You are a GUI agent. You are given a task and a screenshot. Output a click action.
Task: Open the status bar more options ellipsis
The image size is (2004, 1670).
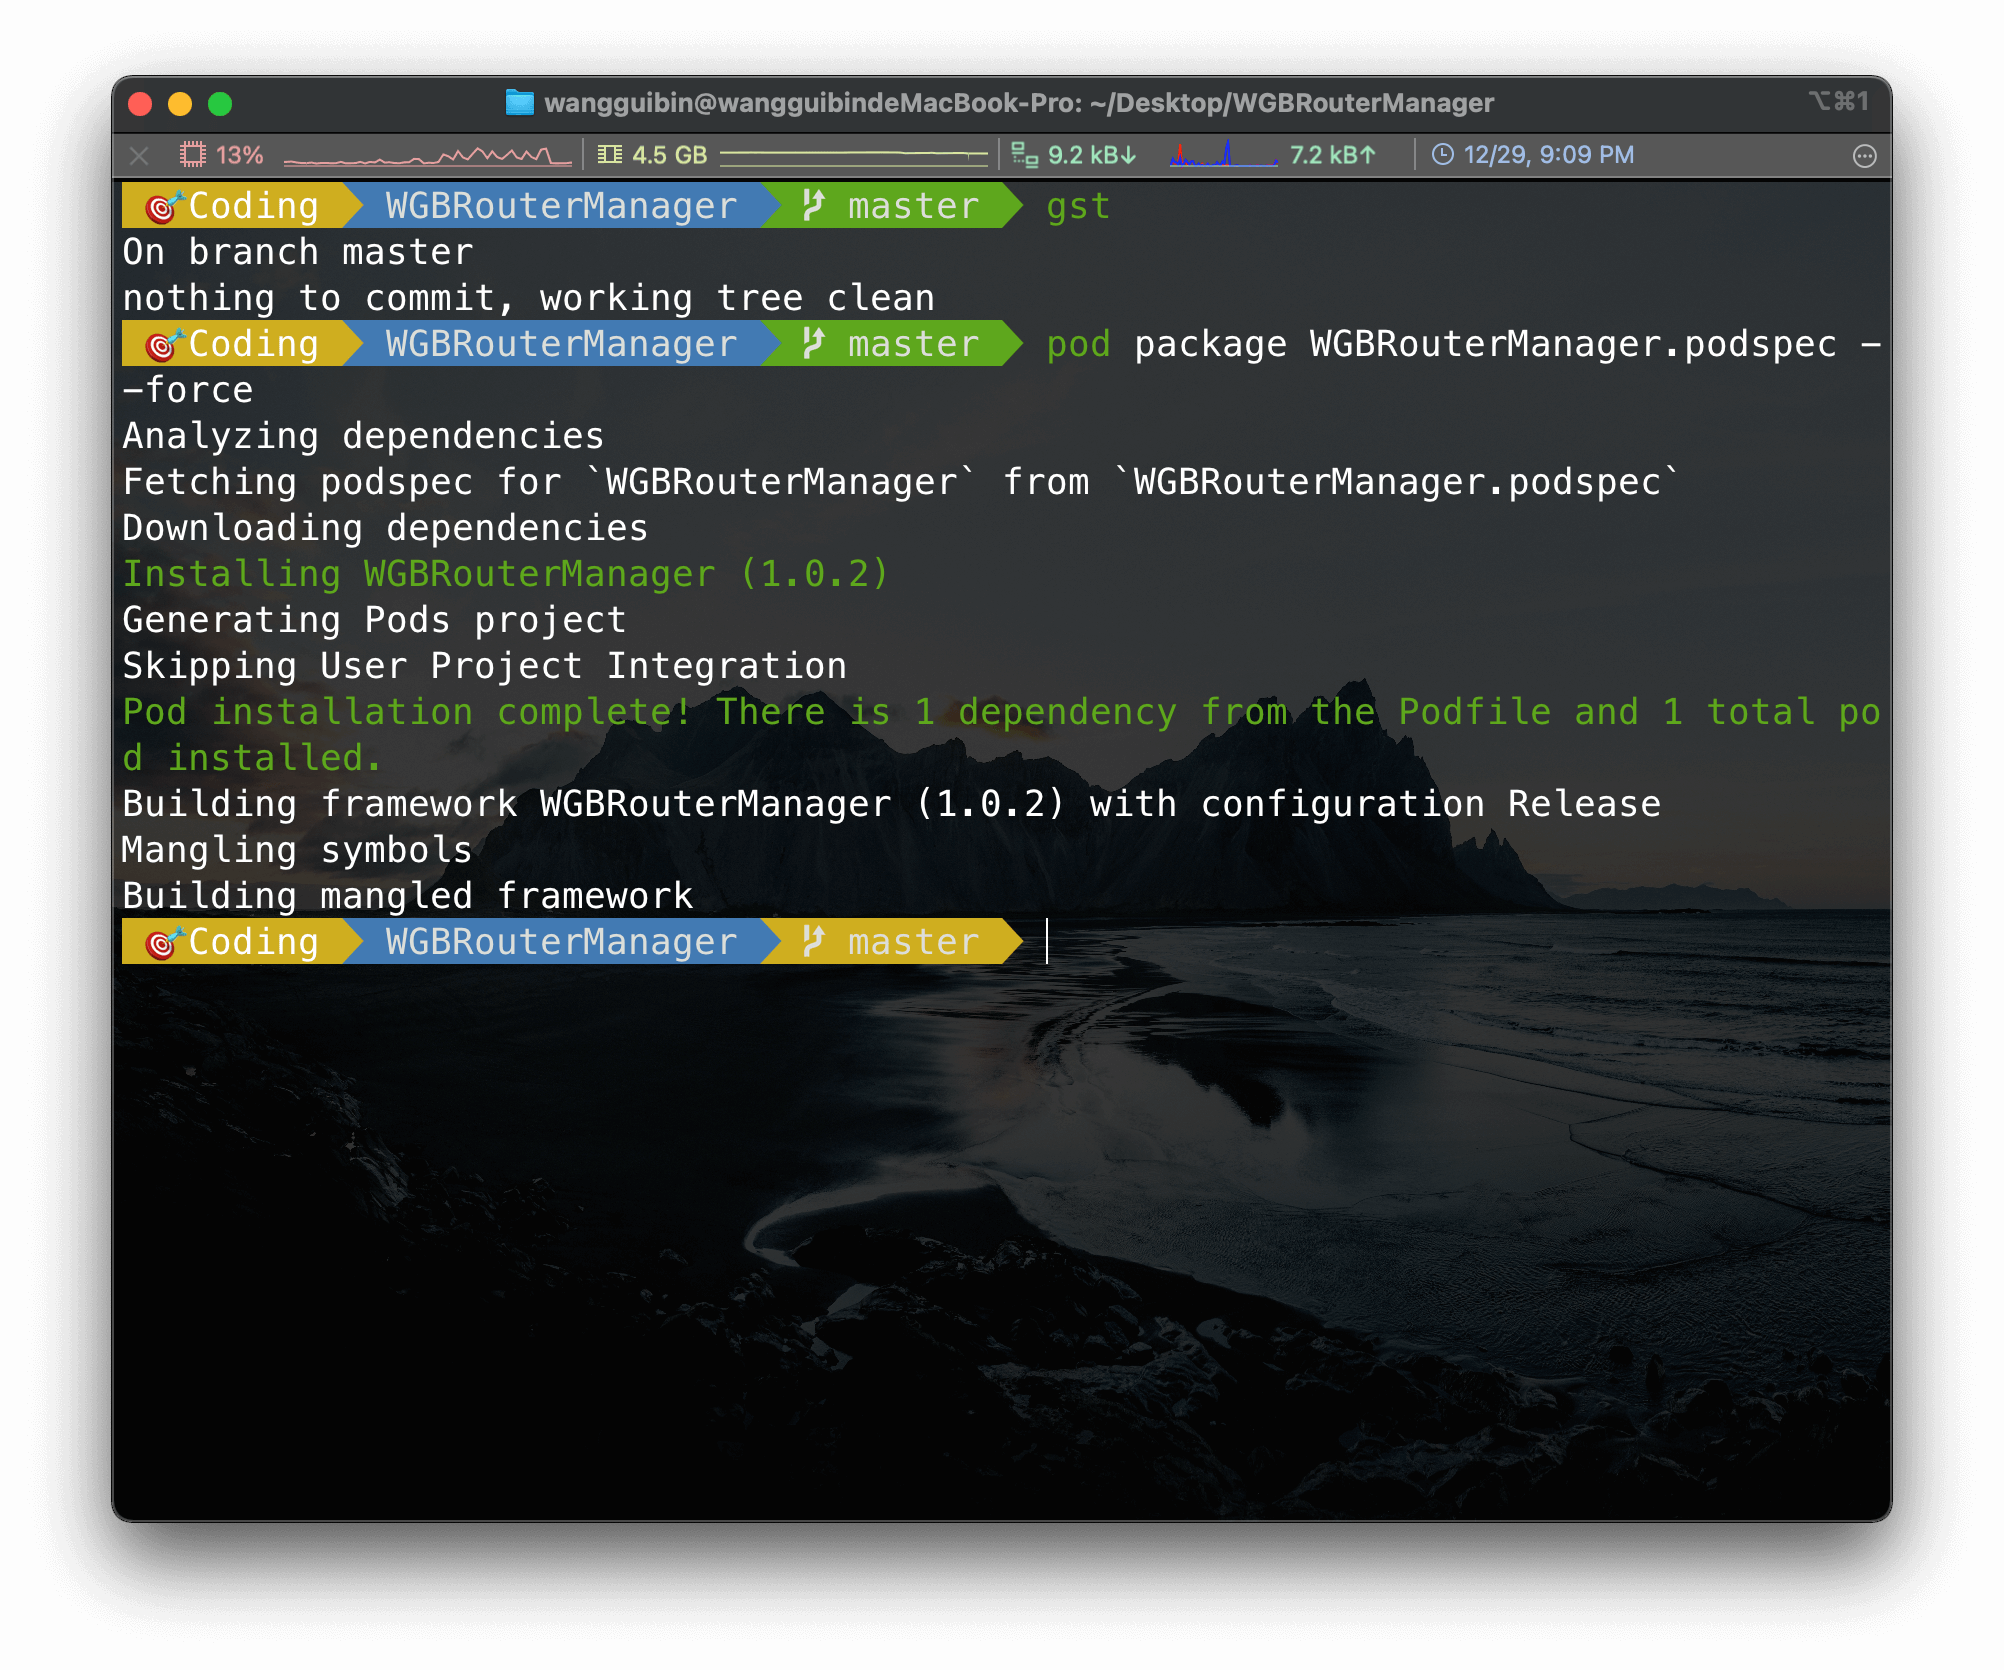[1864, 156]
